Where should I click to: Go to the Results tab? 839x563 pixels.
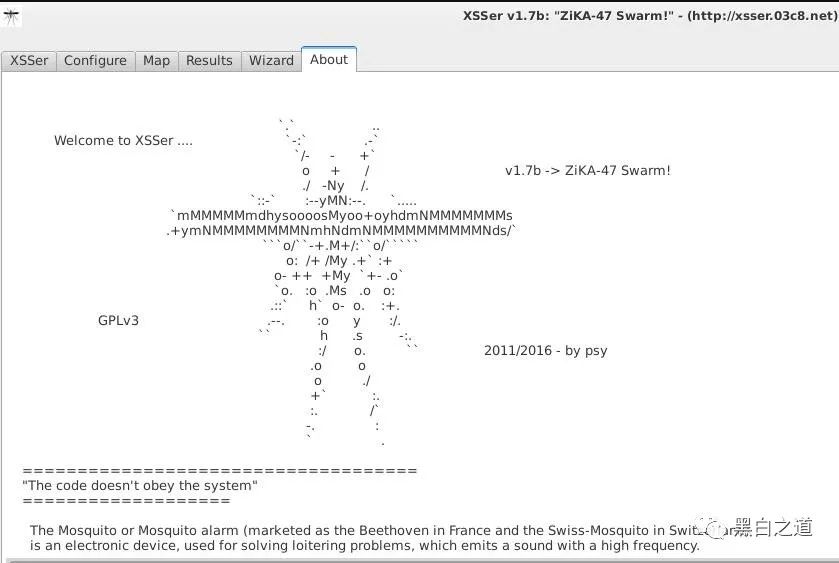[x=209, y=60]
